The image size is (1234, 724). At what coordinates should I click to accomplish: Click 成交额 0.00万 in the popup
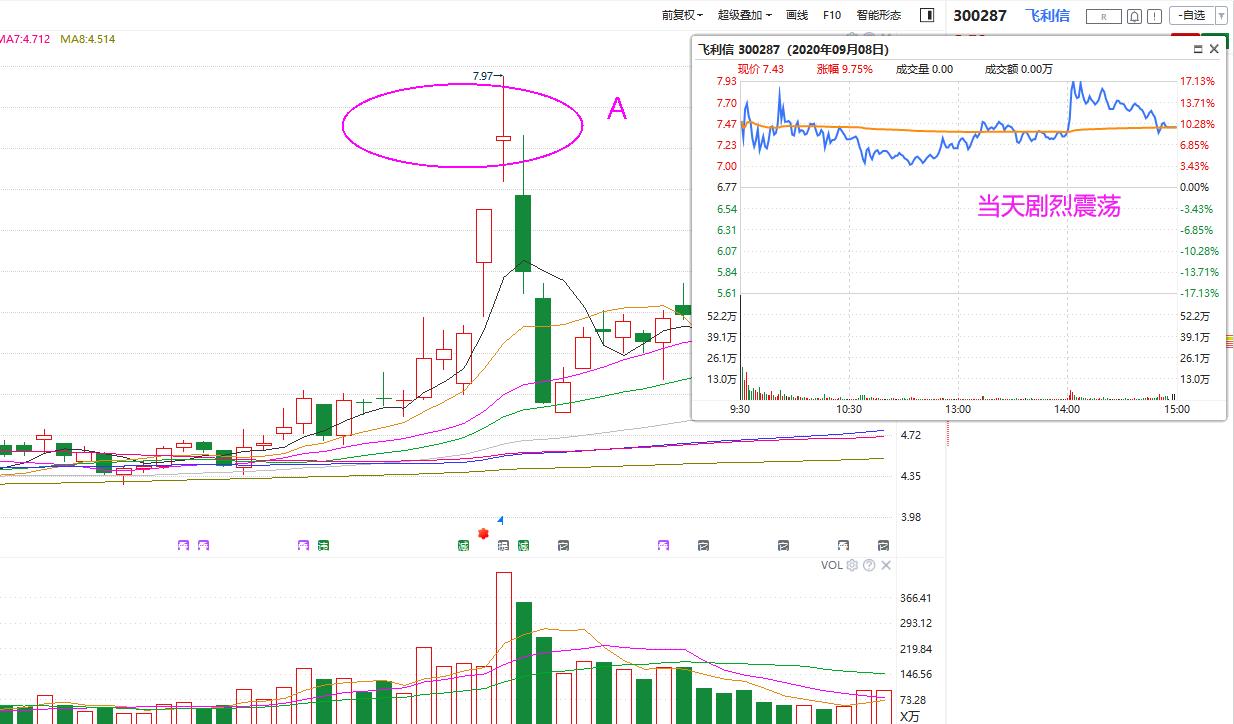(x=1019, y=69)
